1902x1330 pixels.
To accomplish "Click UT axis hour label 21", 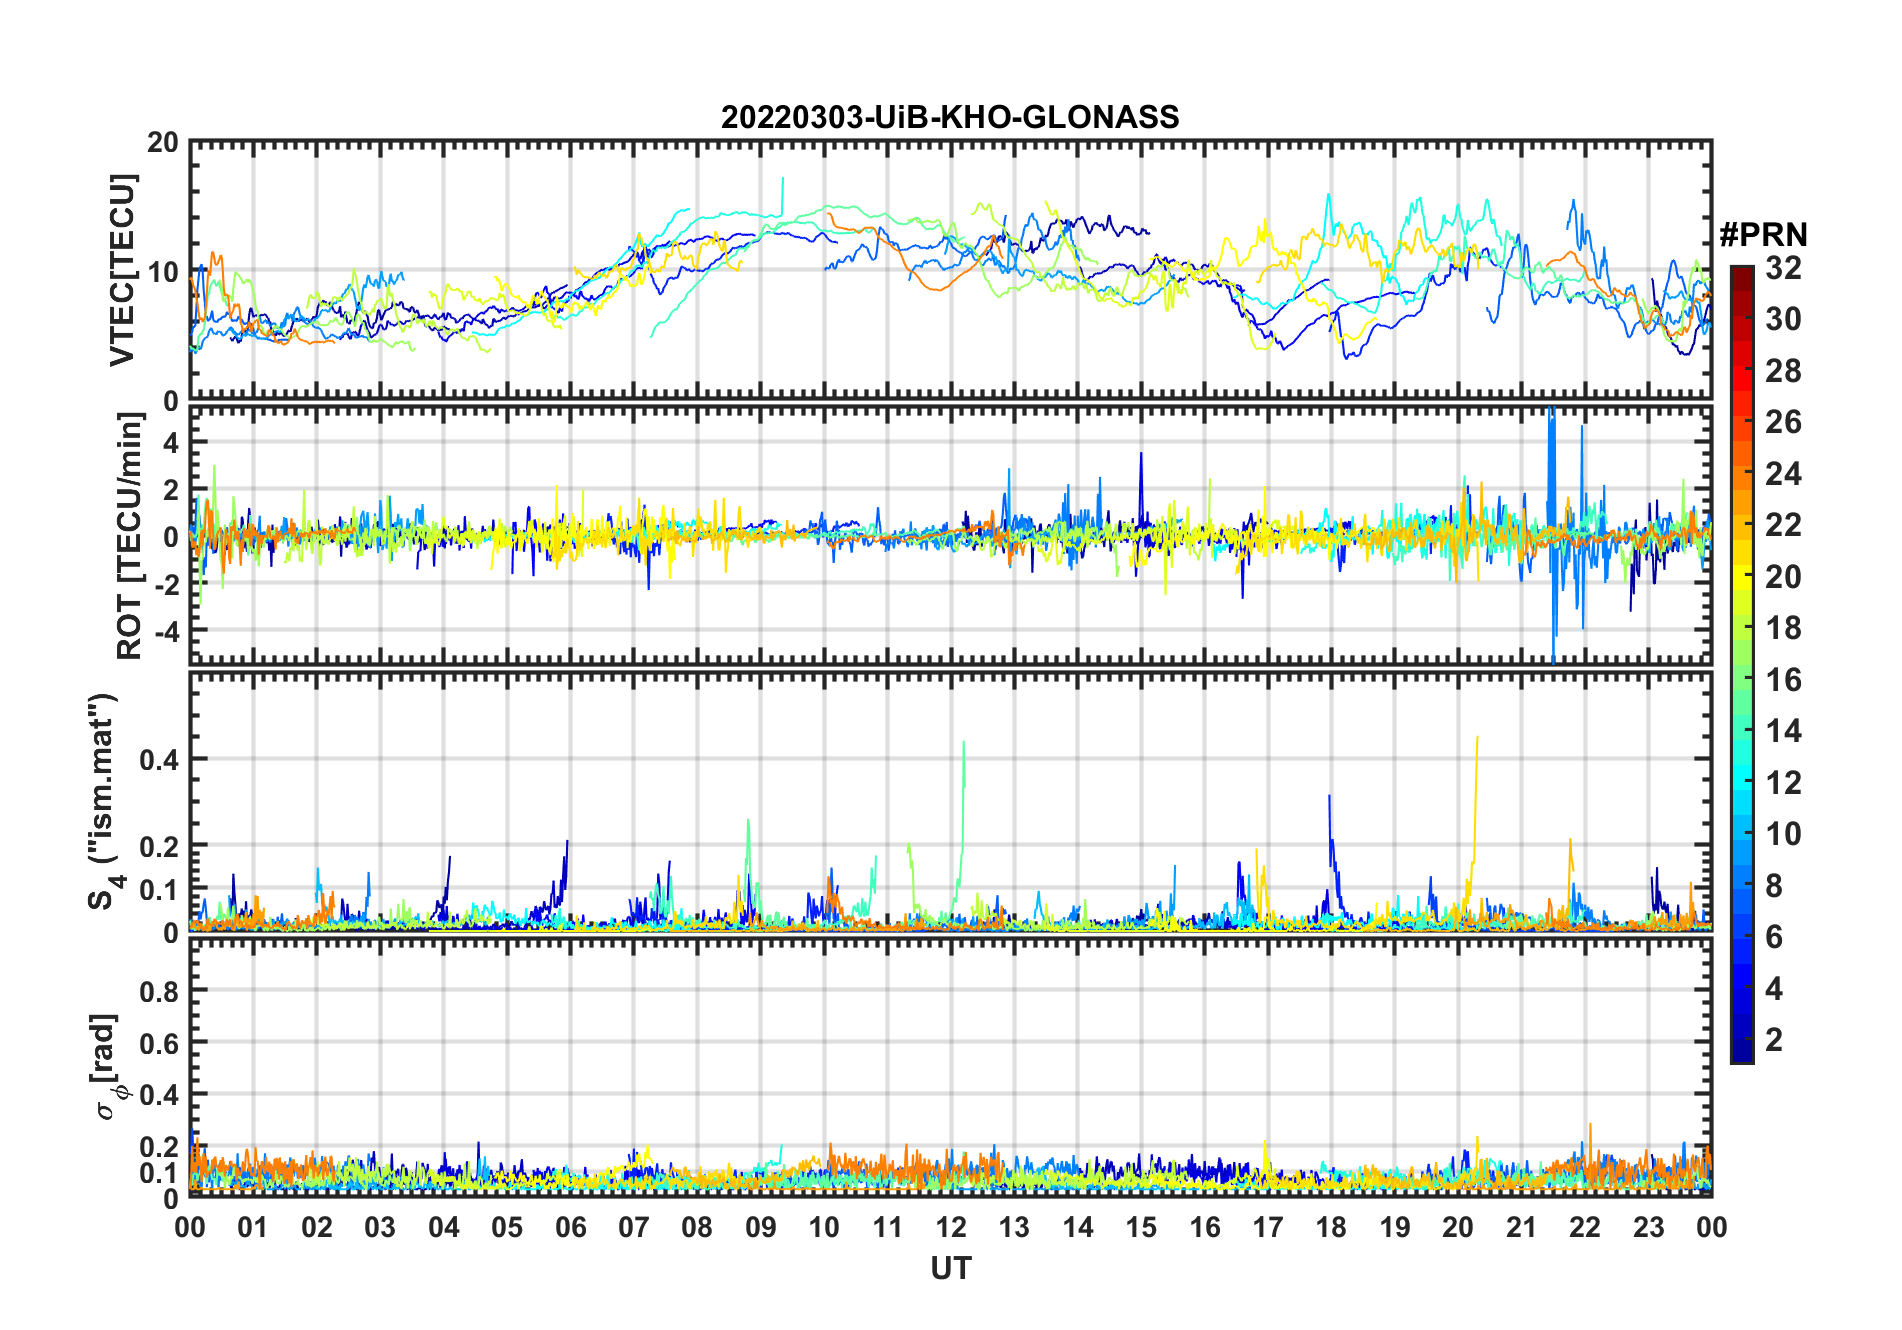I will point(1521,1227).
